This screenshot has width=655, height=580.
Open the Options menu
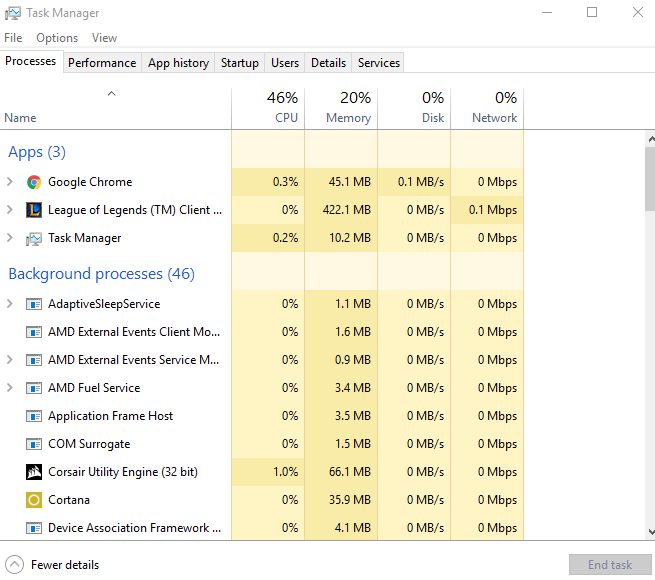(57, 38)
